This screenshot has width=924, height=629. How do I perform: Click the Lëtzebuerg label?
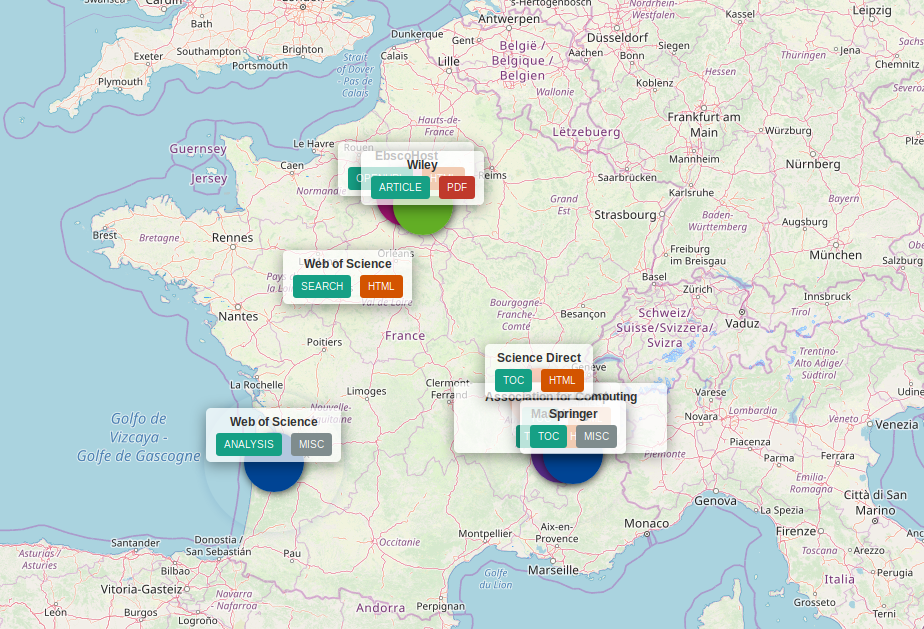coord(586,132)
